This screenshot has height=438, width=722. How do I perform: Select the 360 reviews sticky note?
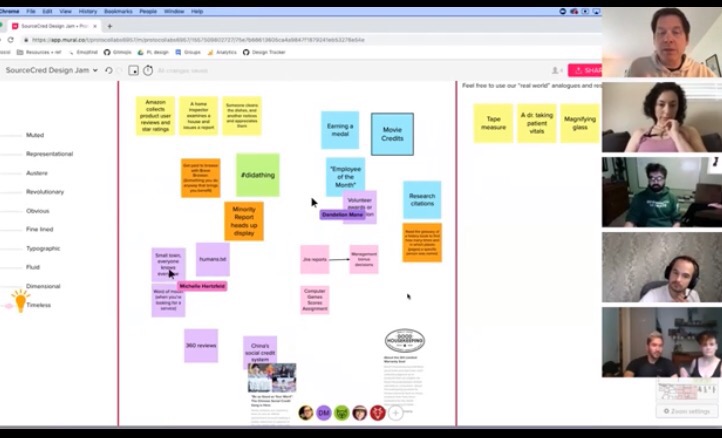pyautogui.click(x=201, y=345)
